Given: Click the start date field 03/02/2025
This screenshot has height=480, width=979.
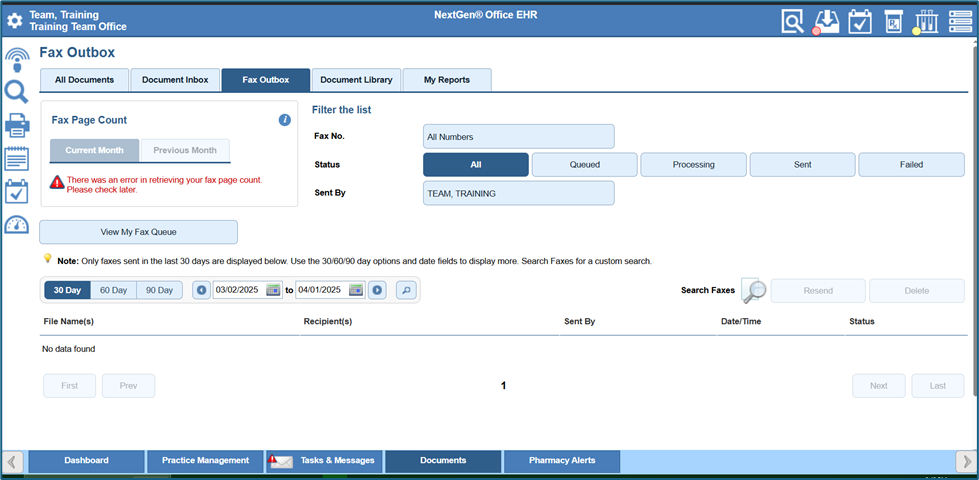Looking at the screenshot, I should tap(240, 290).
